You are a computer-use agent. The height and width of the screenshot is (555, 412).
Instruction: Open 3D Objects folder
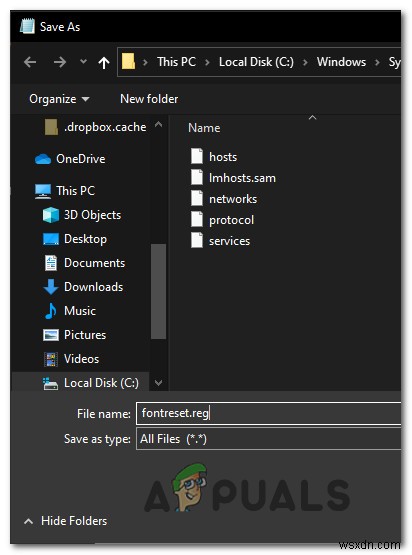coord(92,215)
